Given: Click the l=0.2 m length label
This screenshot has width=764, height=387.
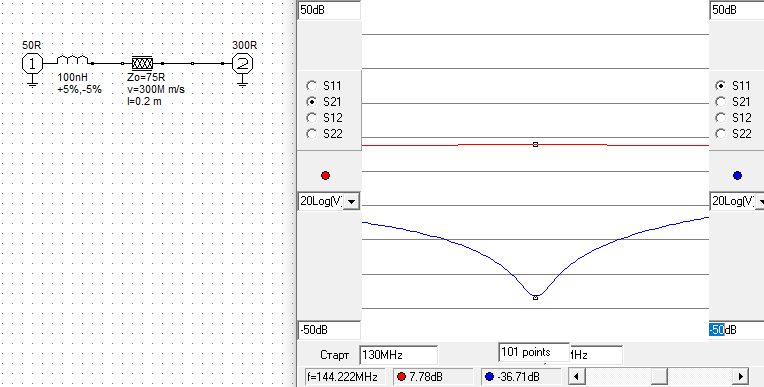Looking at the screenshot, I should pyautogui.click(x=144, y=101).
